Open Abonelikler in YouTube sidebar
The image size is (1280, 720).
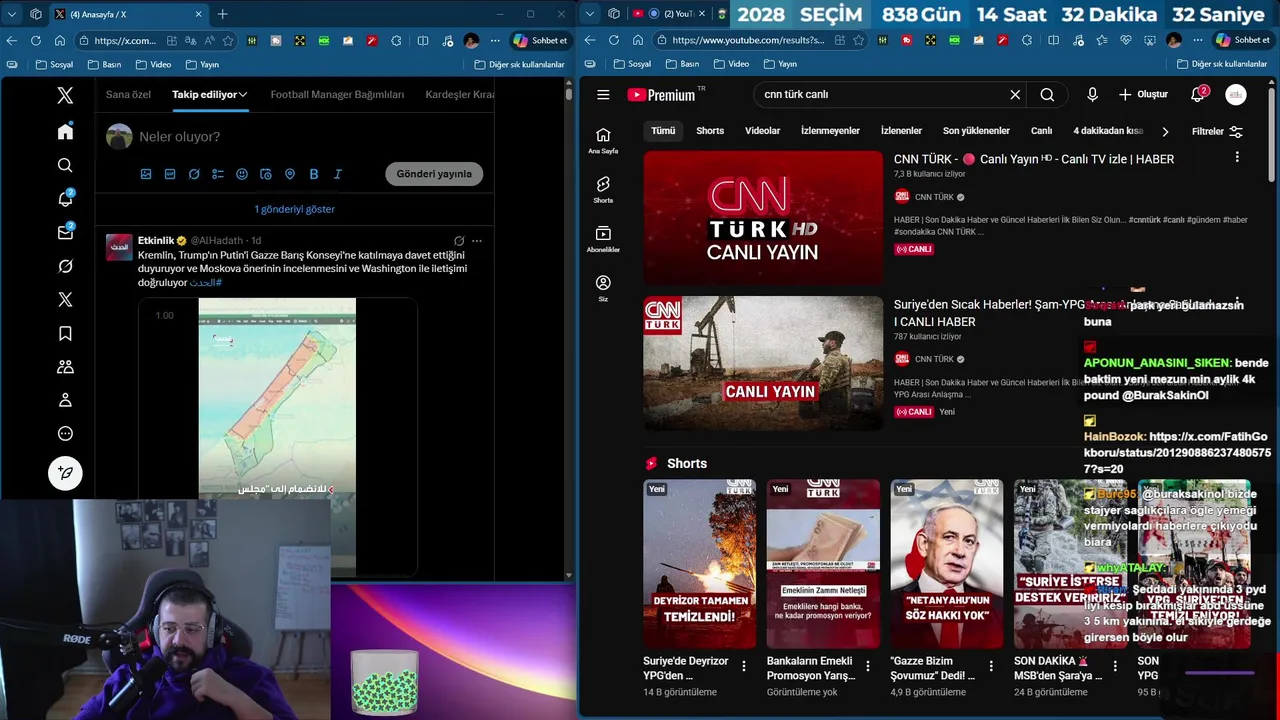(603, 239)
